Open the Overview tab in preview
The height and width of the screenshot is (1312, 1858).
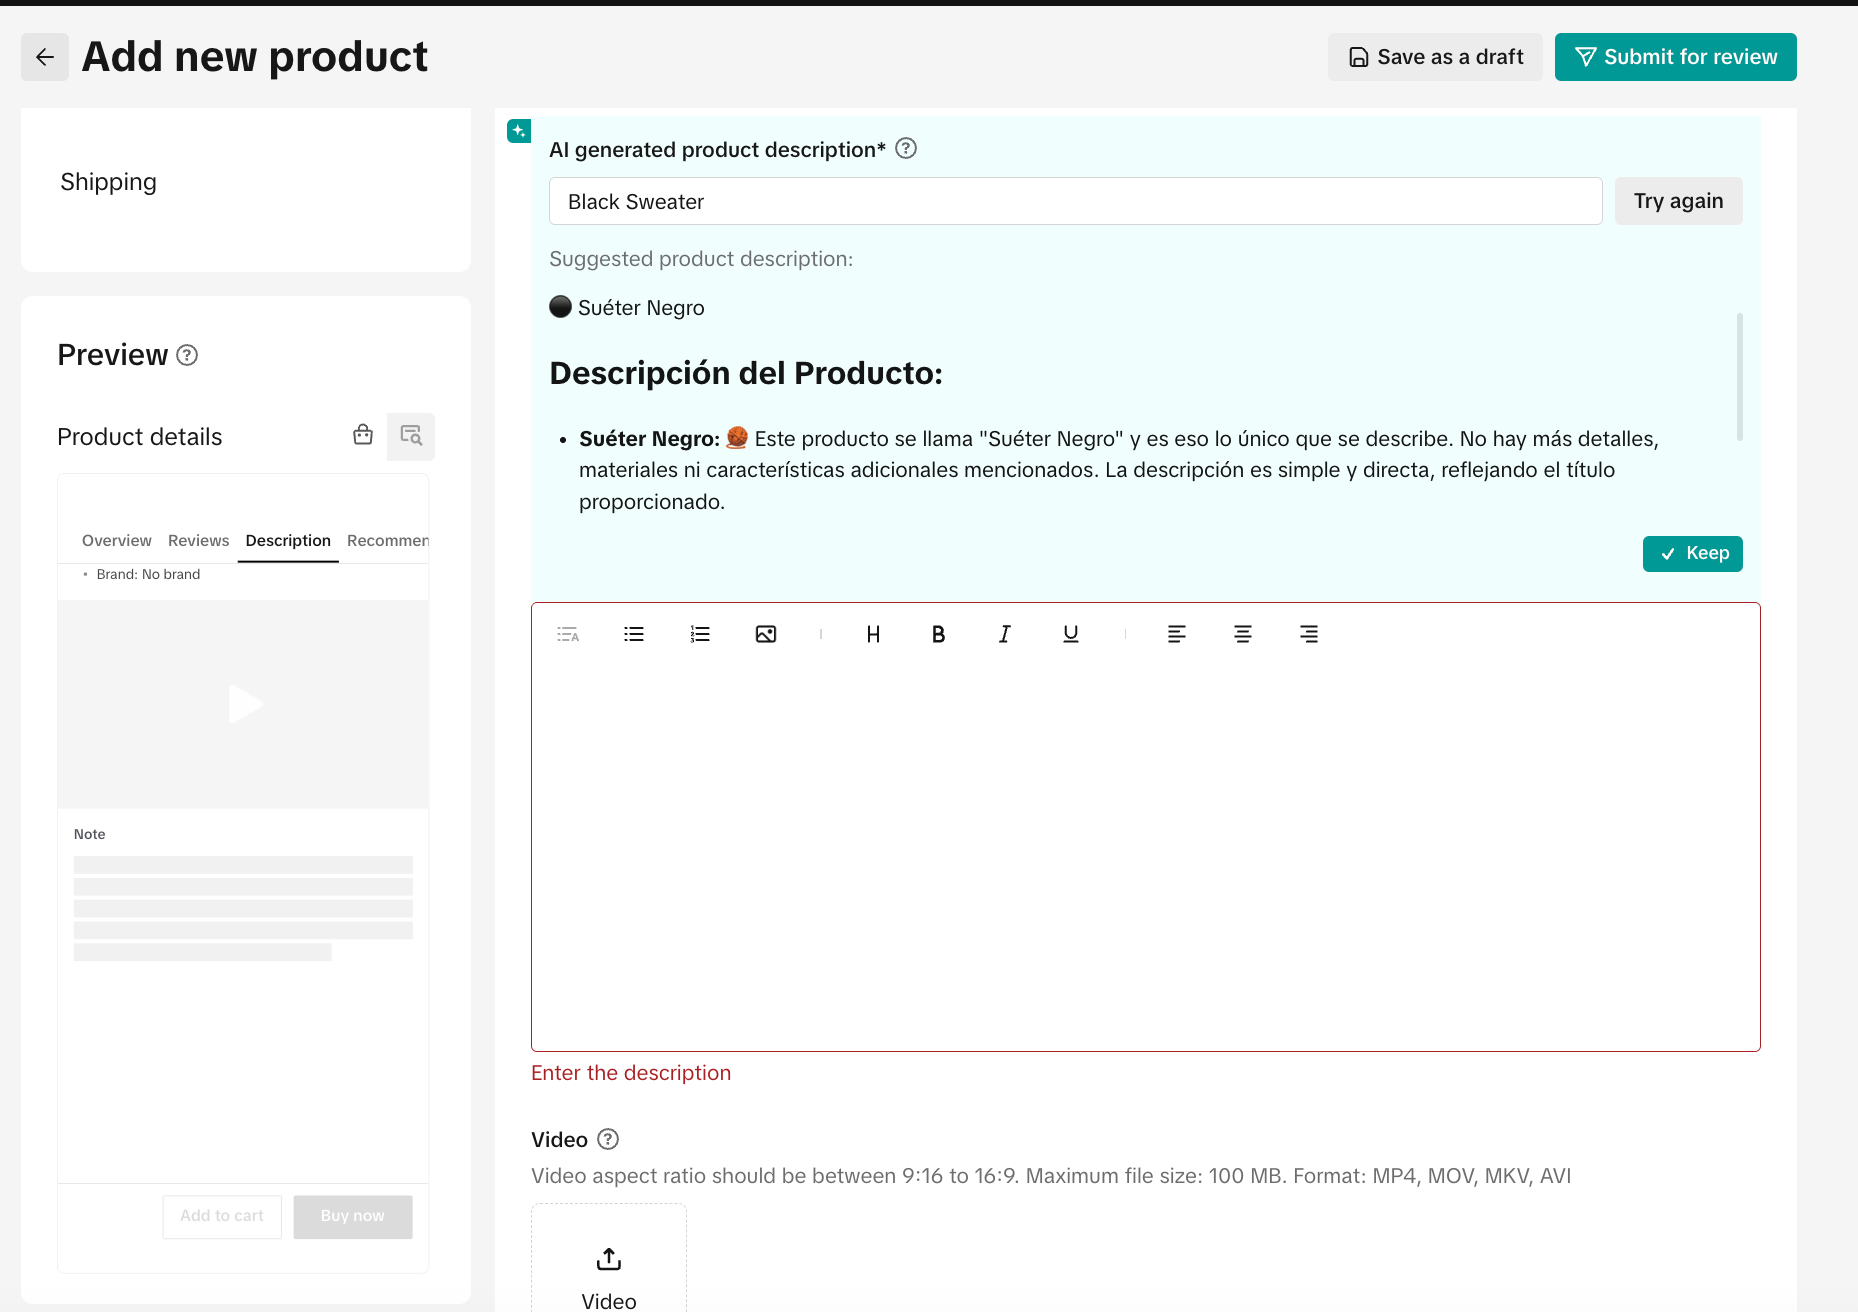(117, 541)
